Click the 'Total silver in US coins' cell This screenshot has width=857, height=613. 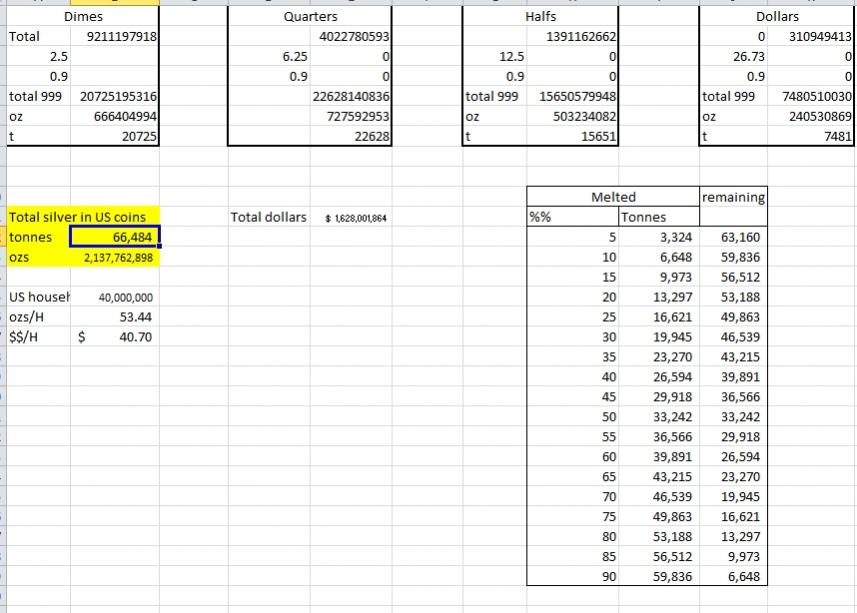[x=78, y=217]
